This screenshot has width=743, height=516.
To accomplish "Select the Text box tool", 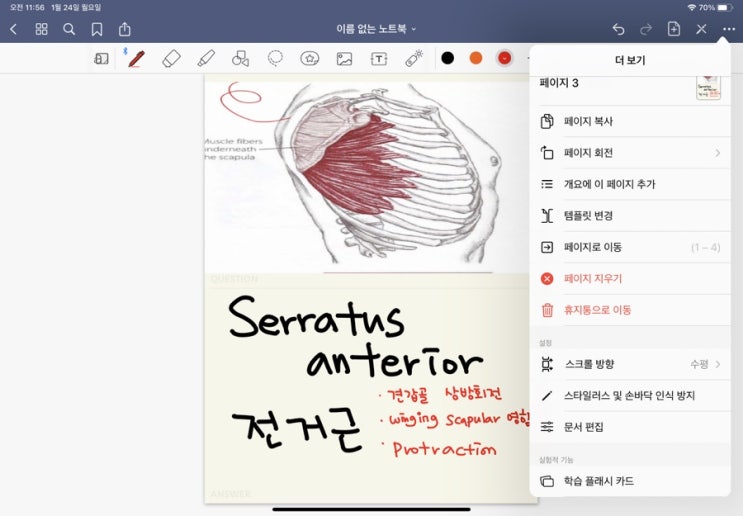I will click(379, 59).
